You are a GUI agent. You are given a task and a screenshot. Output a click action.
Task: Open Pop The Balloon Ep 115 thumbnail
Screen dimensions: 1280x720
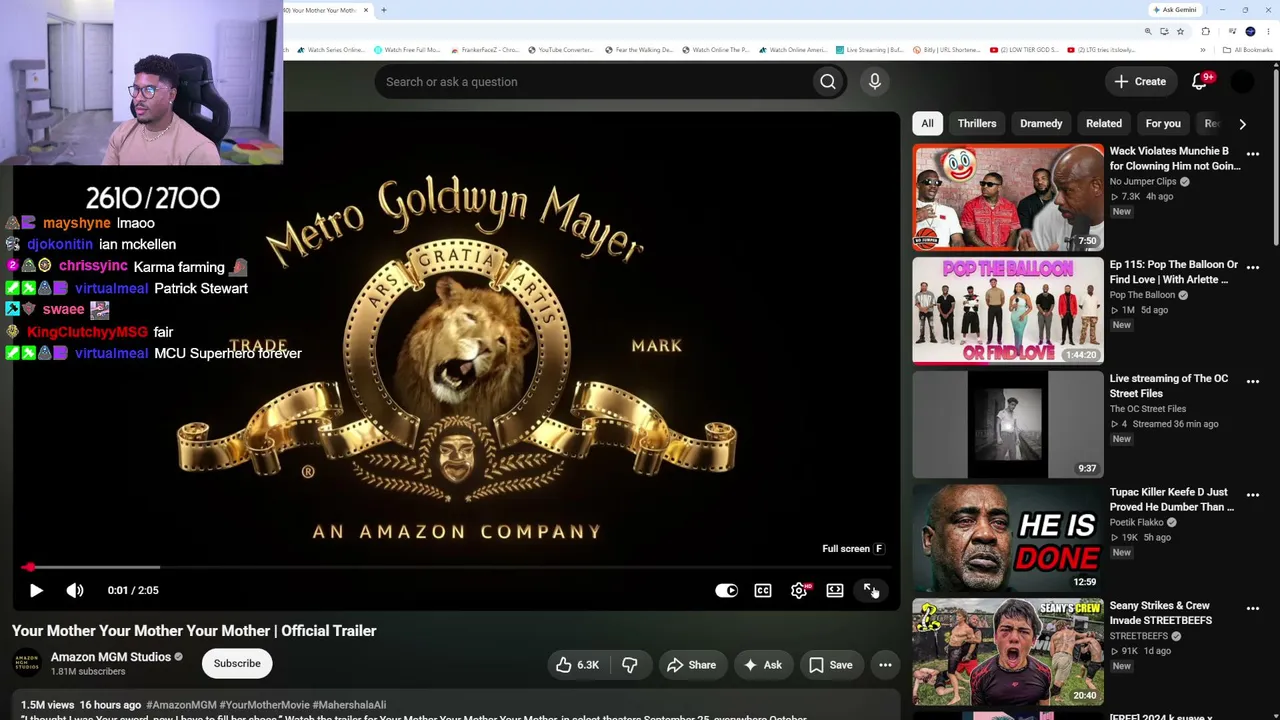[1008, 311]
